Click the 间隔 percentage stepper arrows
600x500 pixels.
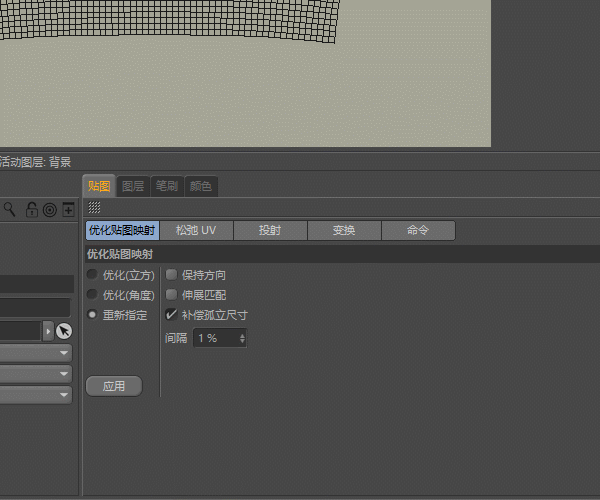pyautogui.click(x=242, y=339)
